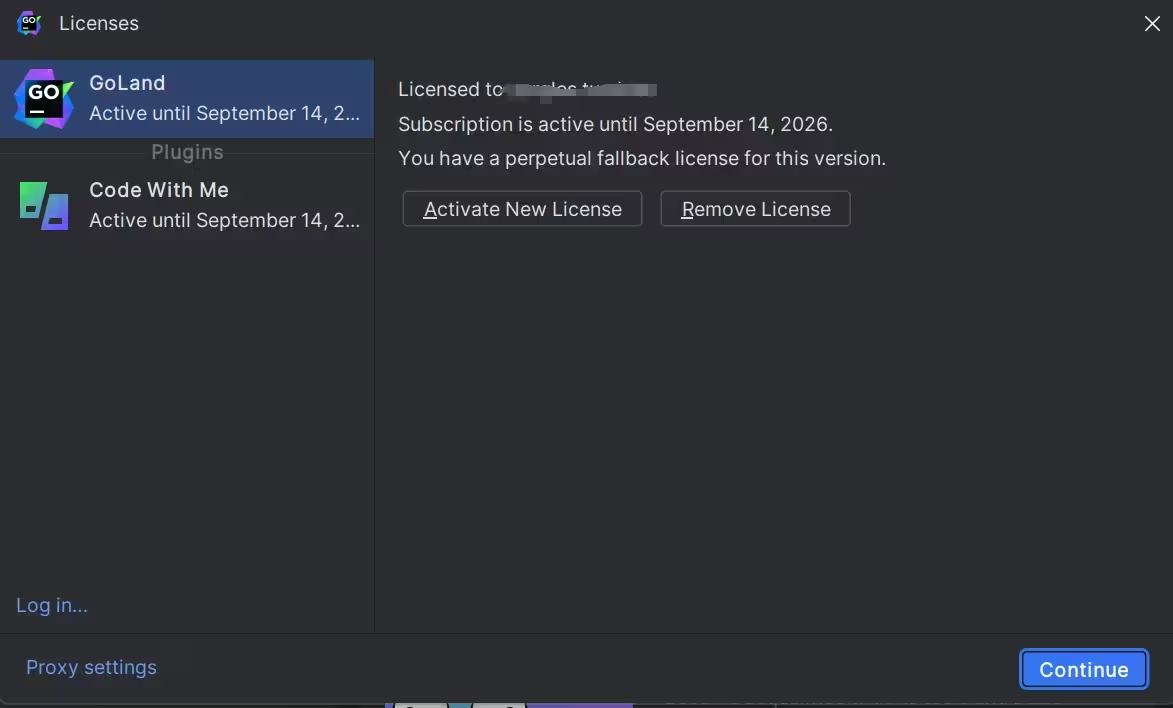
Task: Open Proxy settings link
Action: point(91,667)
